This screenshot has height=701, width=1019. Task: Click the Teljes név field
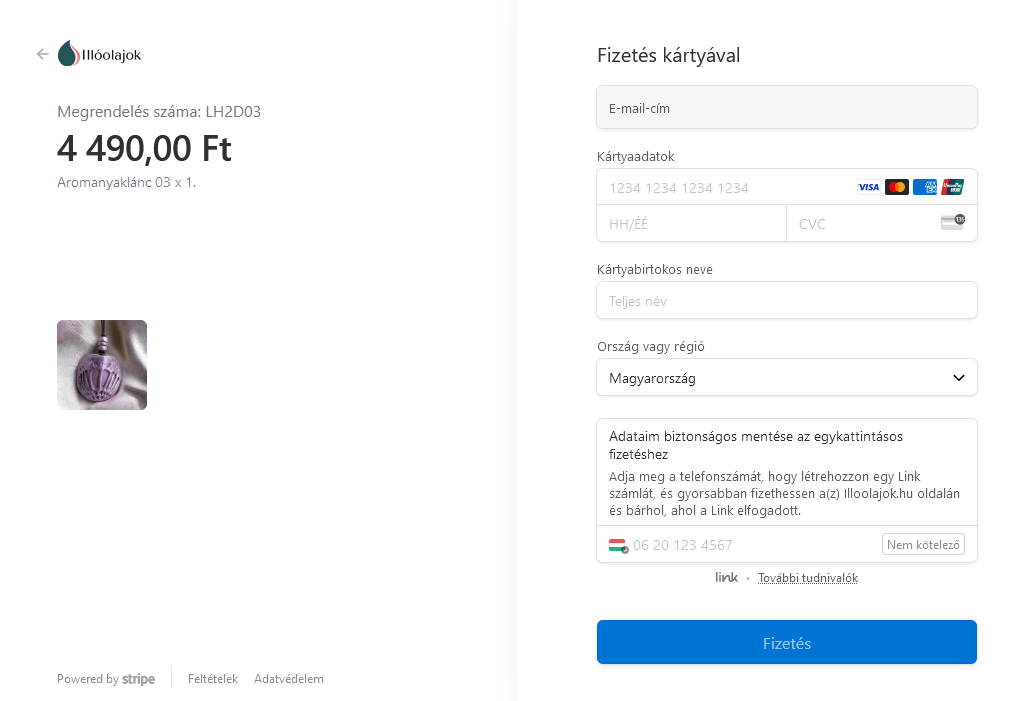[786, 300]
